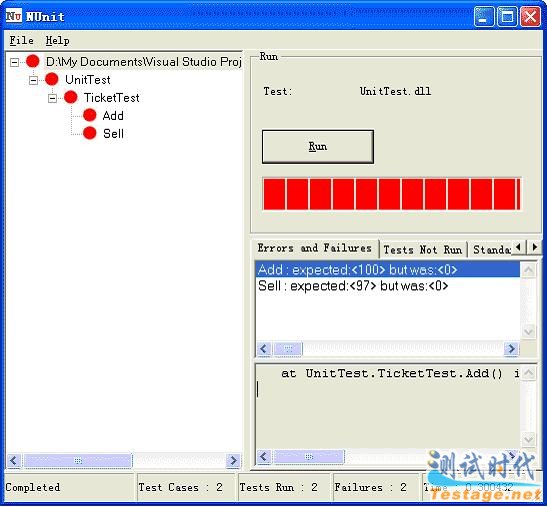Collapse the root project path node
Viewport: 547px width, 507px height.
click(x=14, y=62)
